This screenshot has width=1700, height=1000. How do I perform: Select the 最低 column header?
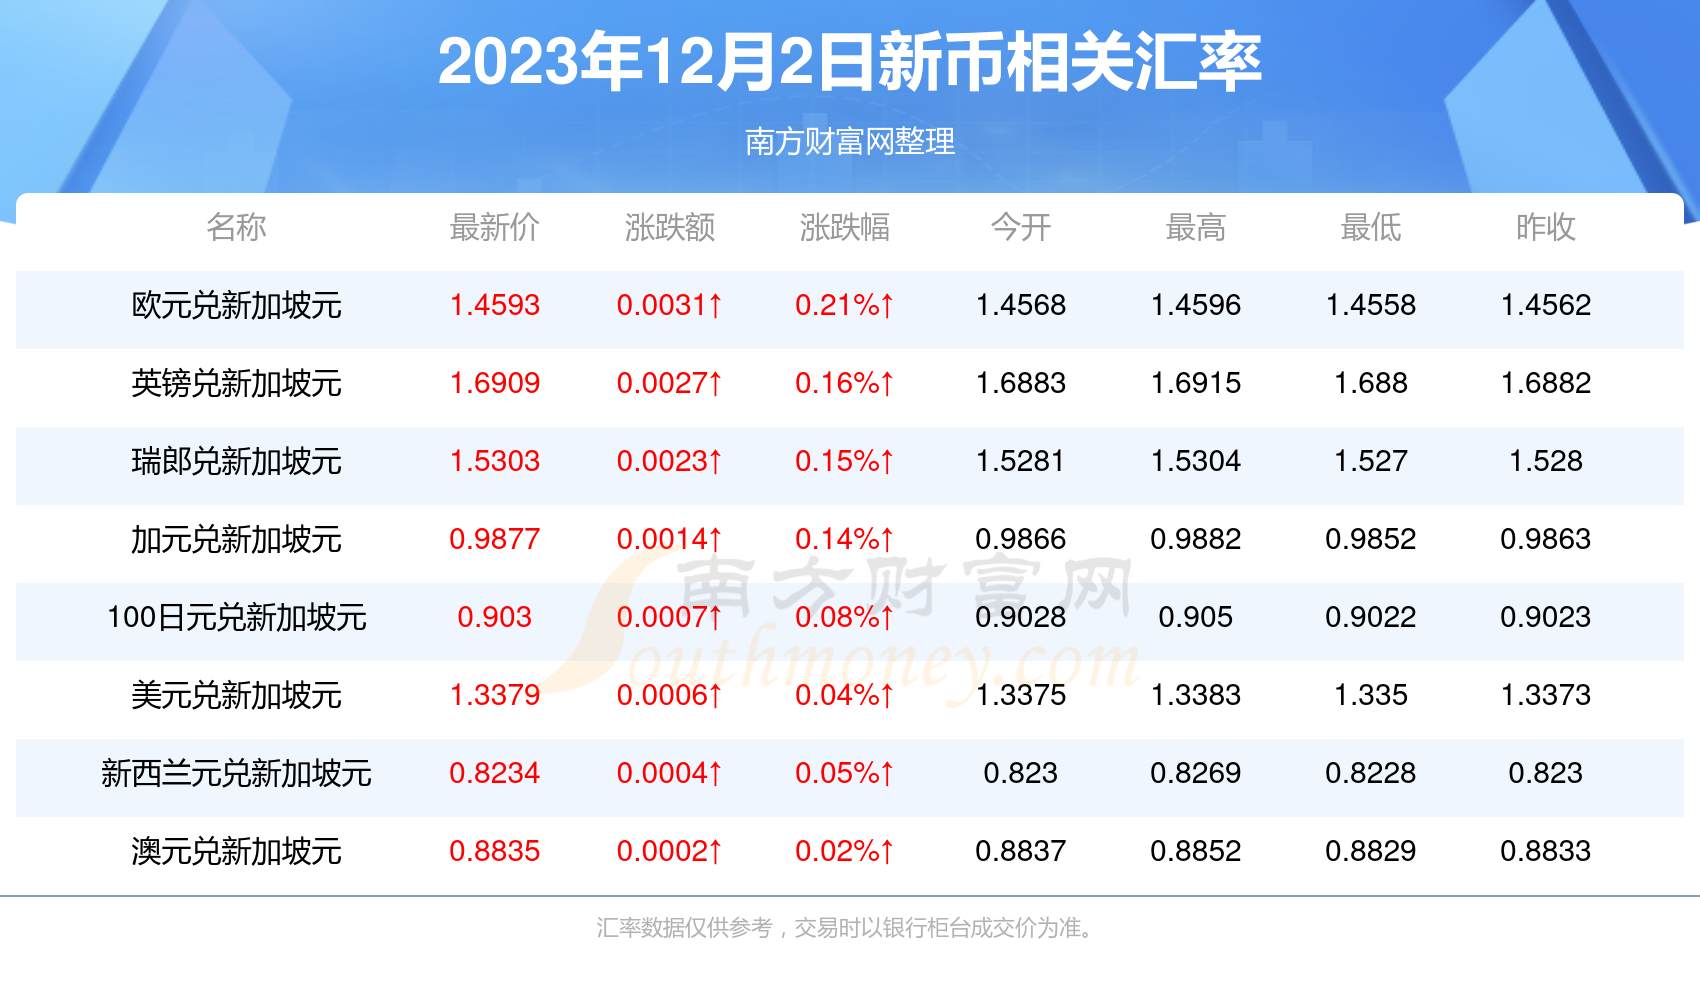pyautogui.click(x=1371, y=227)
